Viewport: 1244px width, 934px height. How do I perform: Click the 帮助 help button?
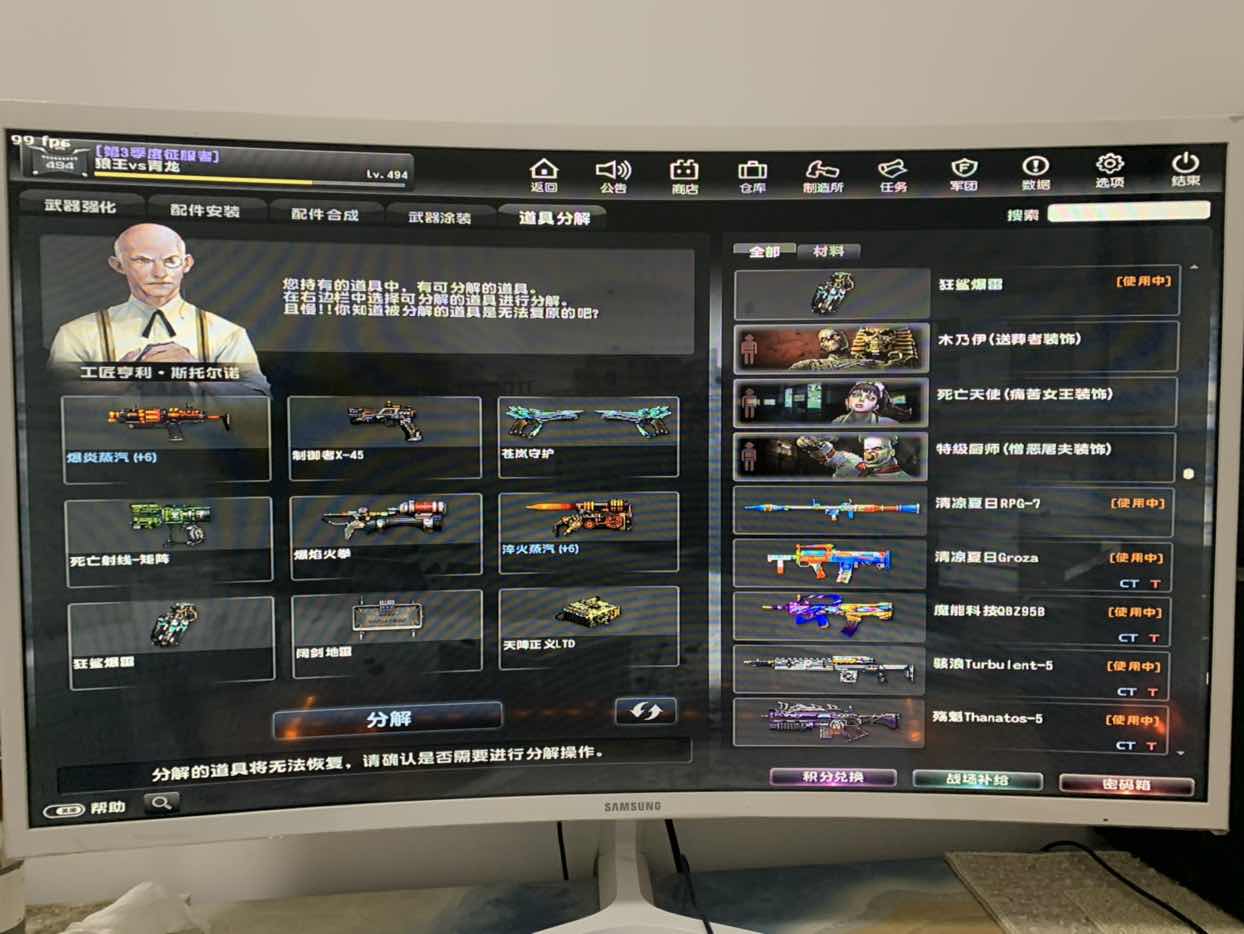click(88, 808)
